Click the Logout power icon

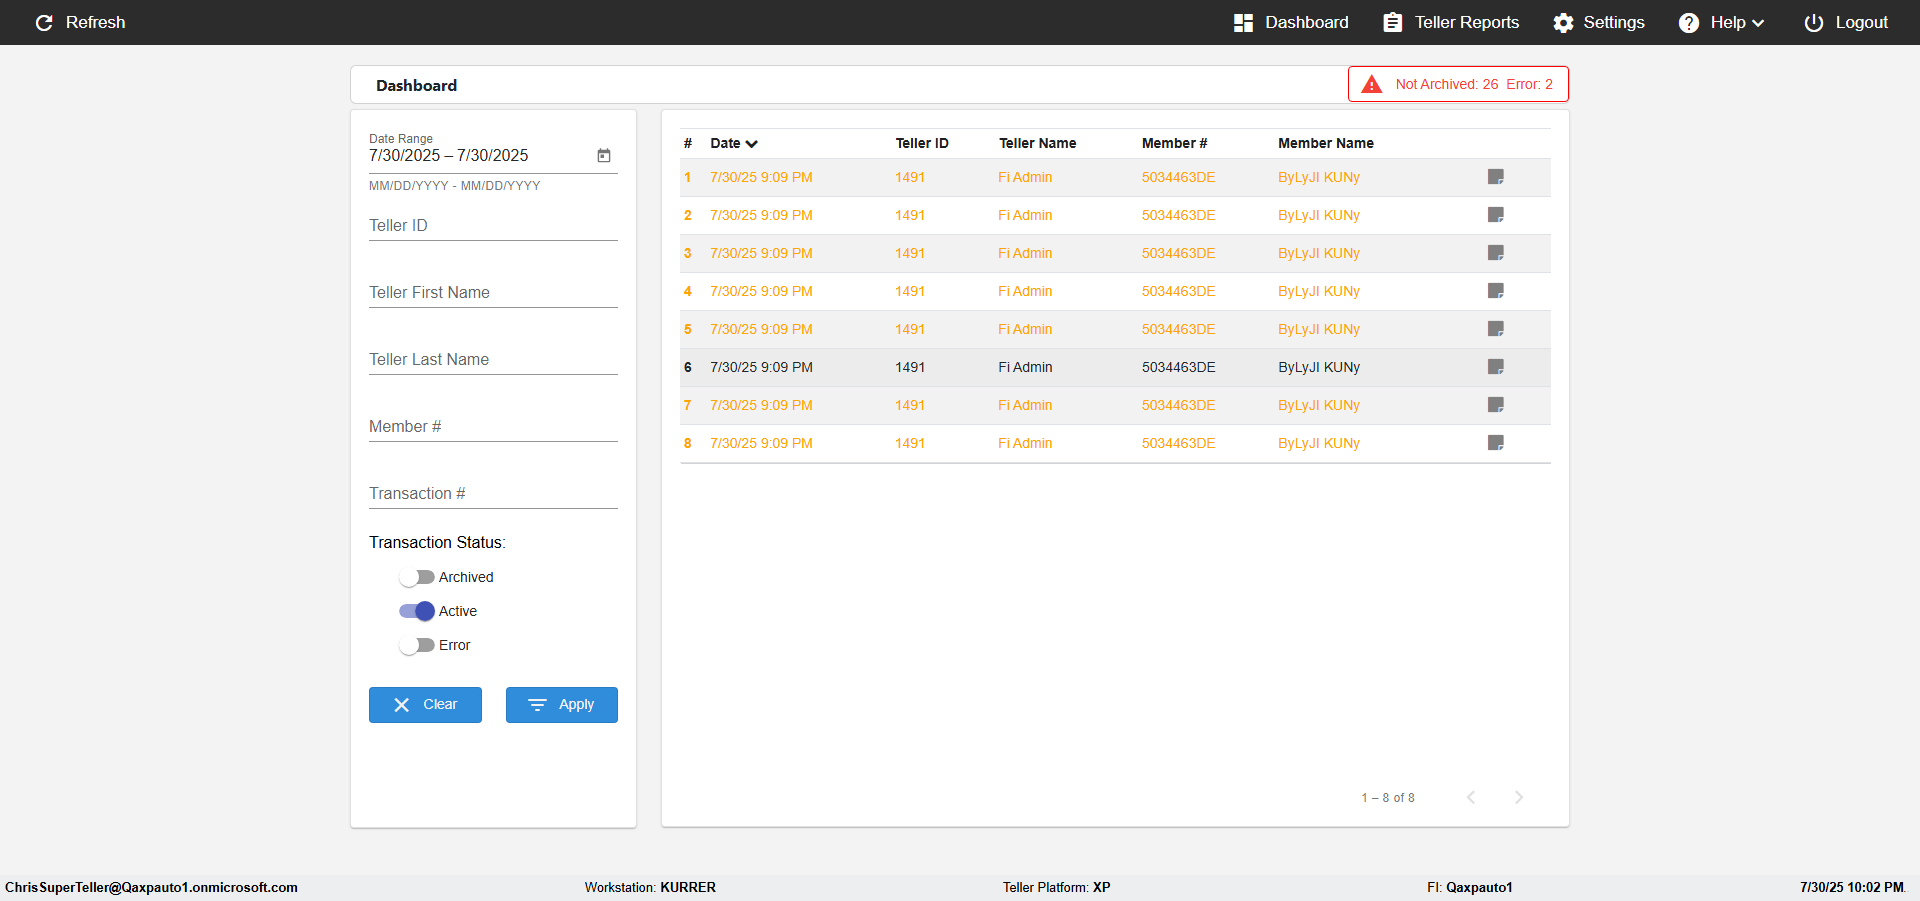1813,22
